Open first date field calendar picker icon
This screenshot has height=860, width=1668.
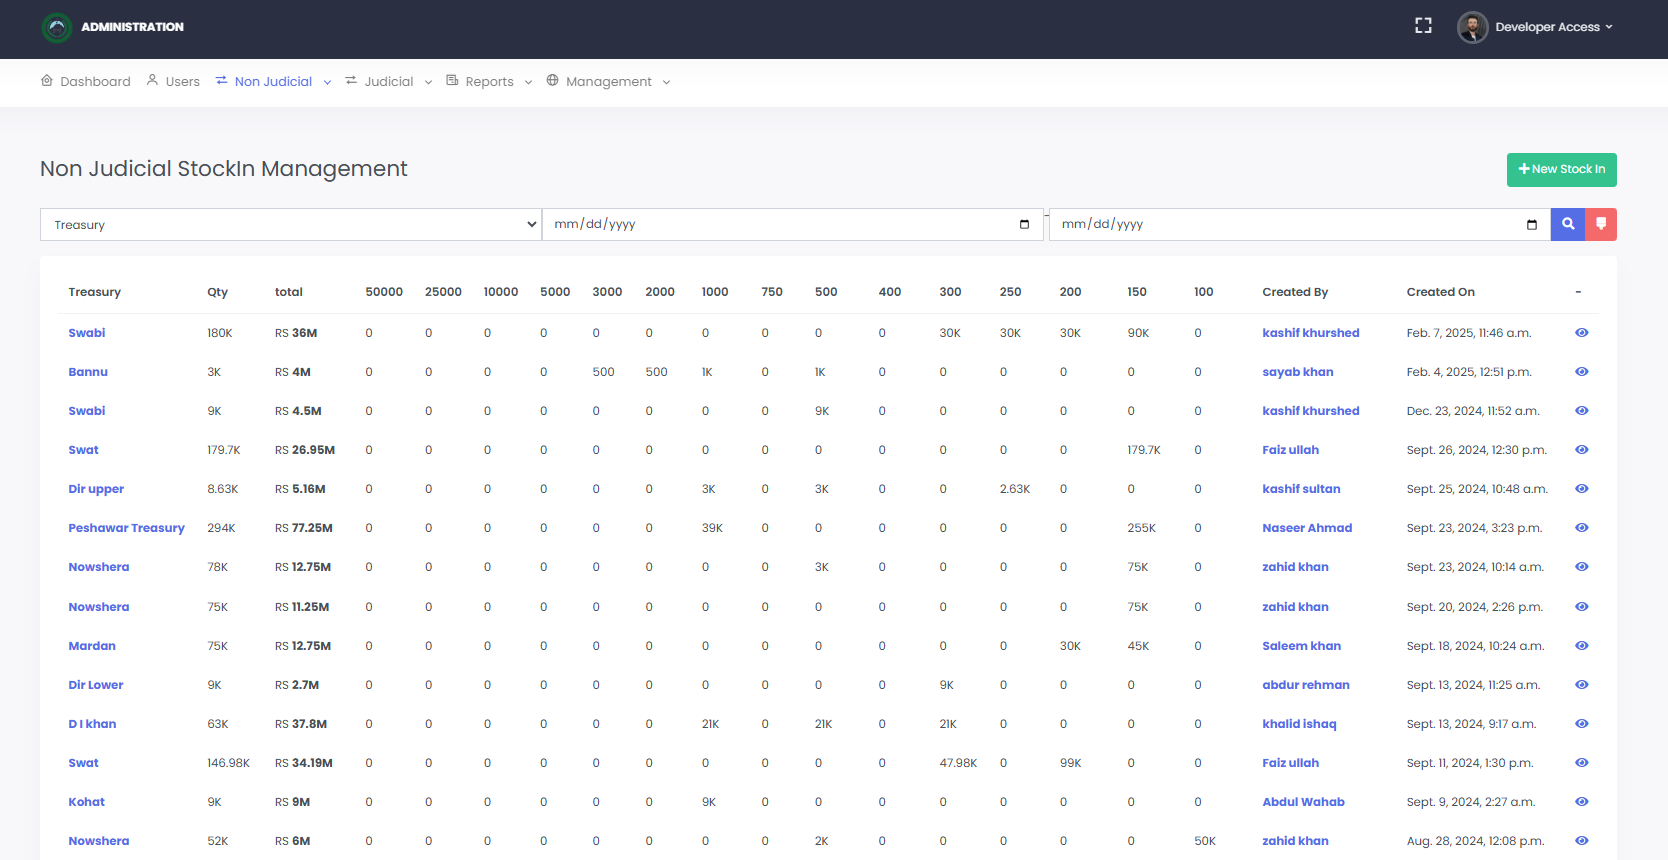tap(1024, 224)
